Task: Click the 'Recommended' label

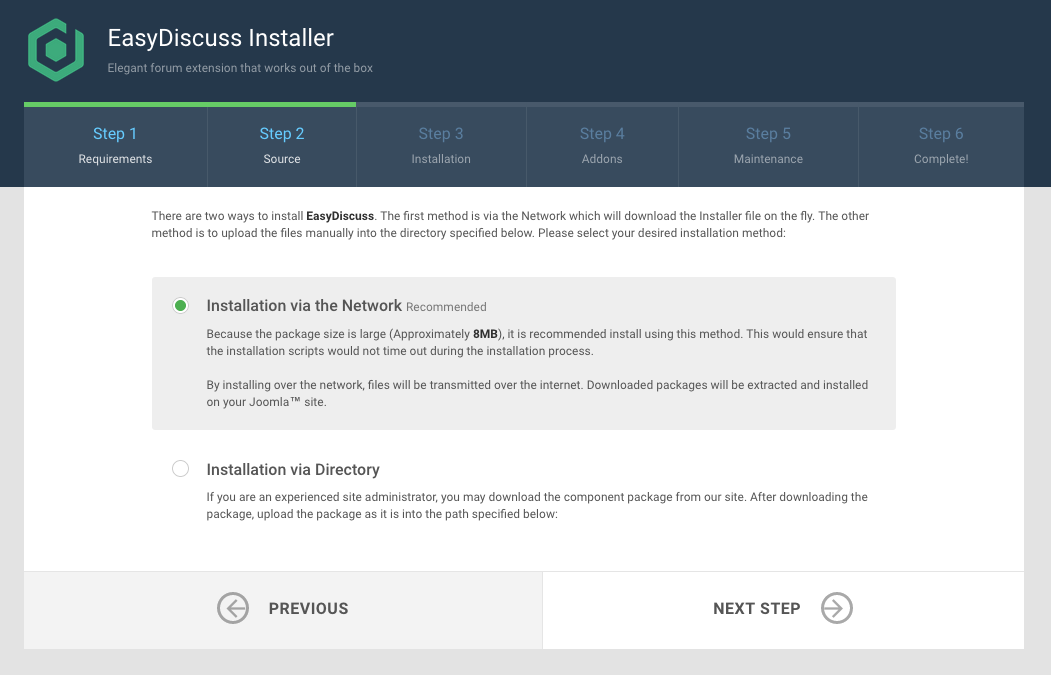Action: pyautogui.click(x=446, y=307)
